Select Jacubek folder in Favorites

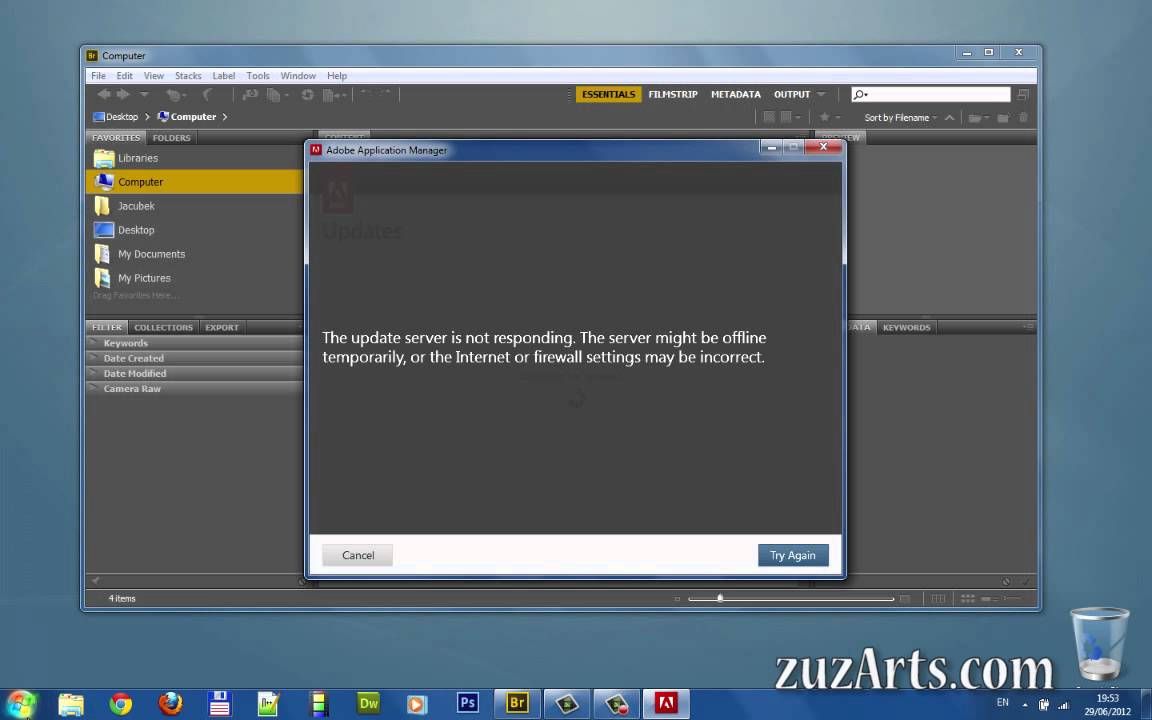click(194, 206)
